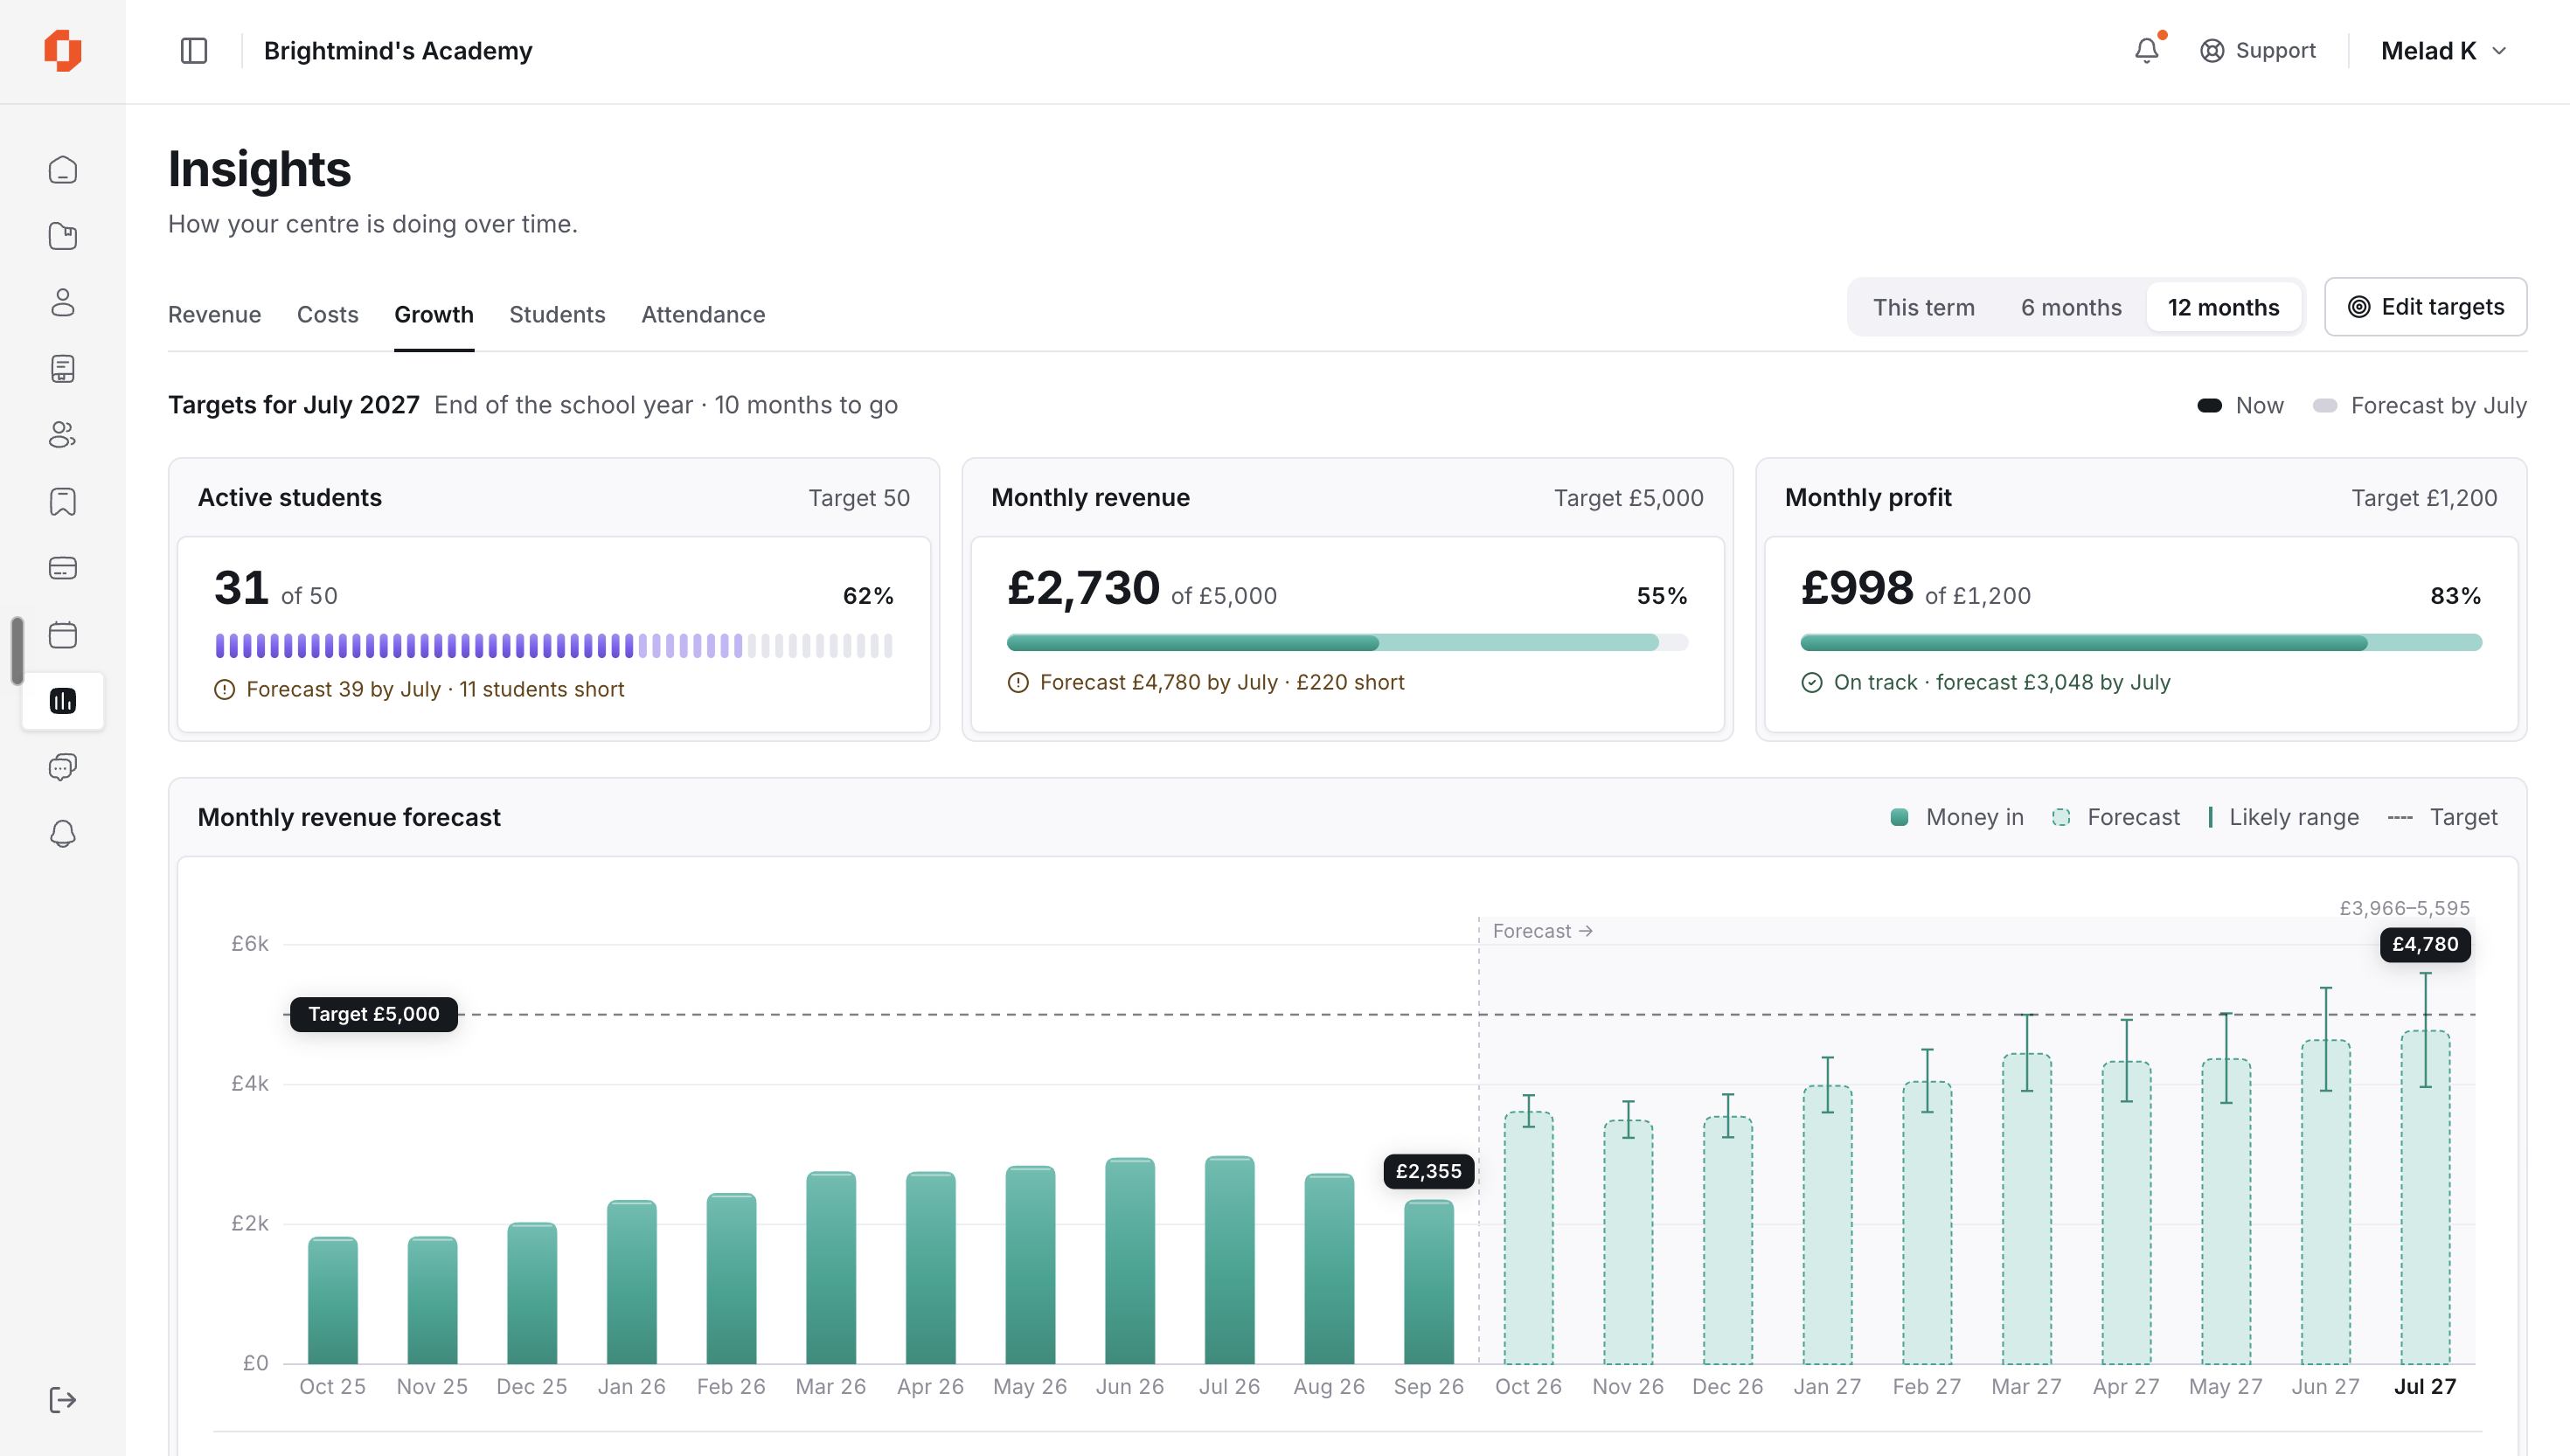Click the "Jul 27" axis label

[2425, 1387]
